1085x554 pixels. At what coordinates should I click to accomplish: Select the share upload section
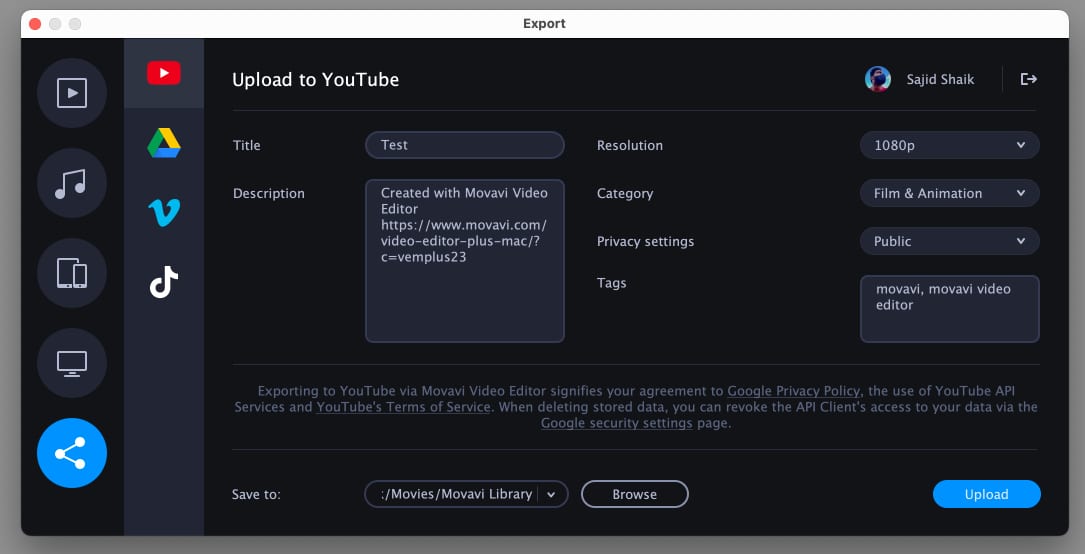click(72, 453)
